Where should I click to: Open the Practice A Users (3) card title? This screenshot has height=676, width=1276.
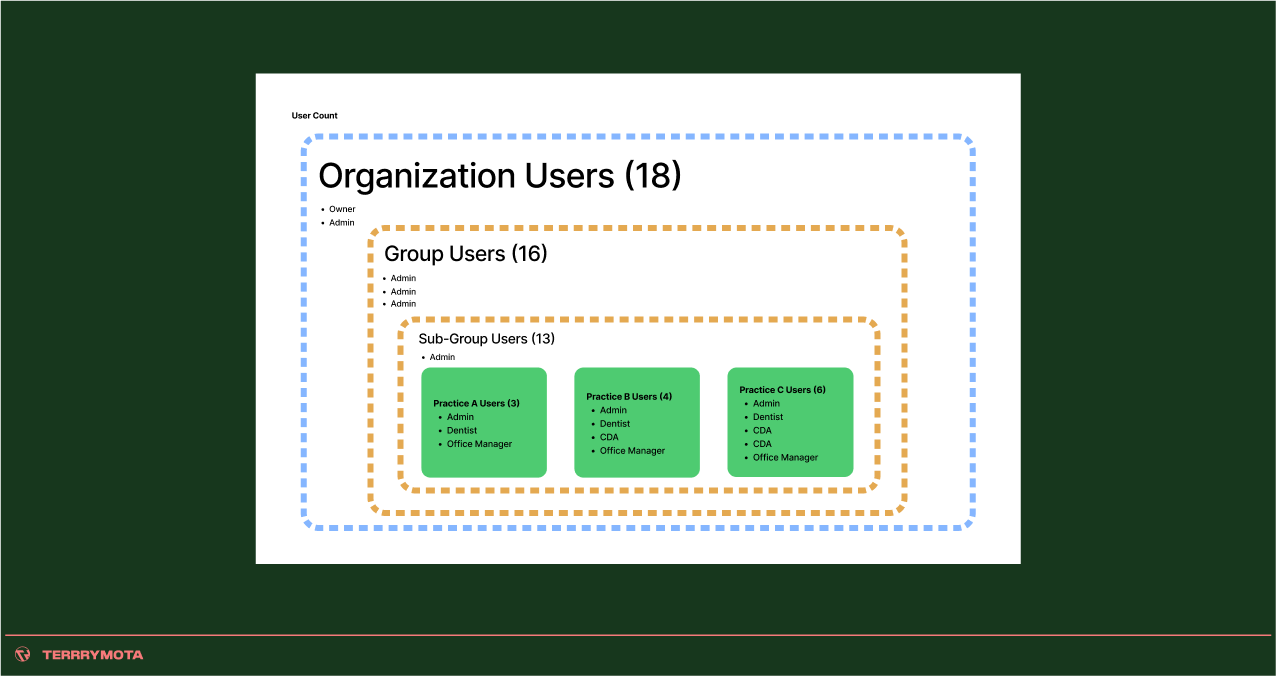tap(476, 404)
